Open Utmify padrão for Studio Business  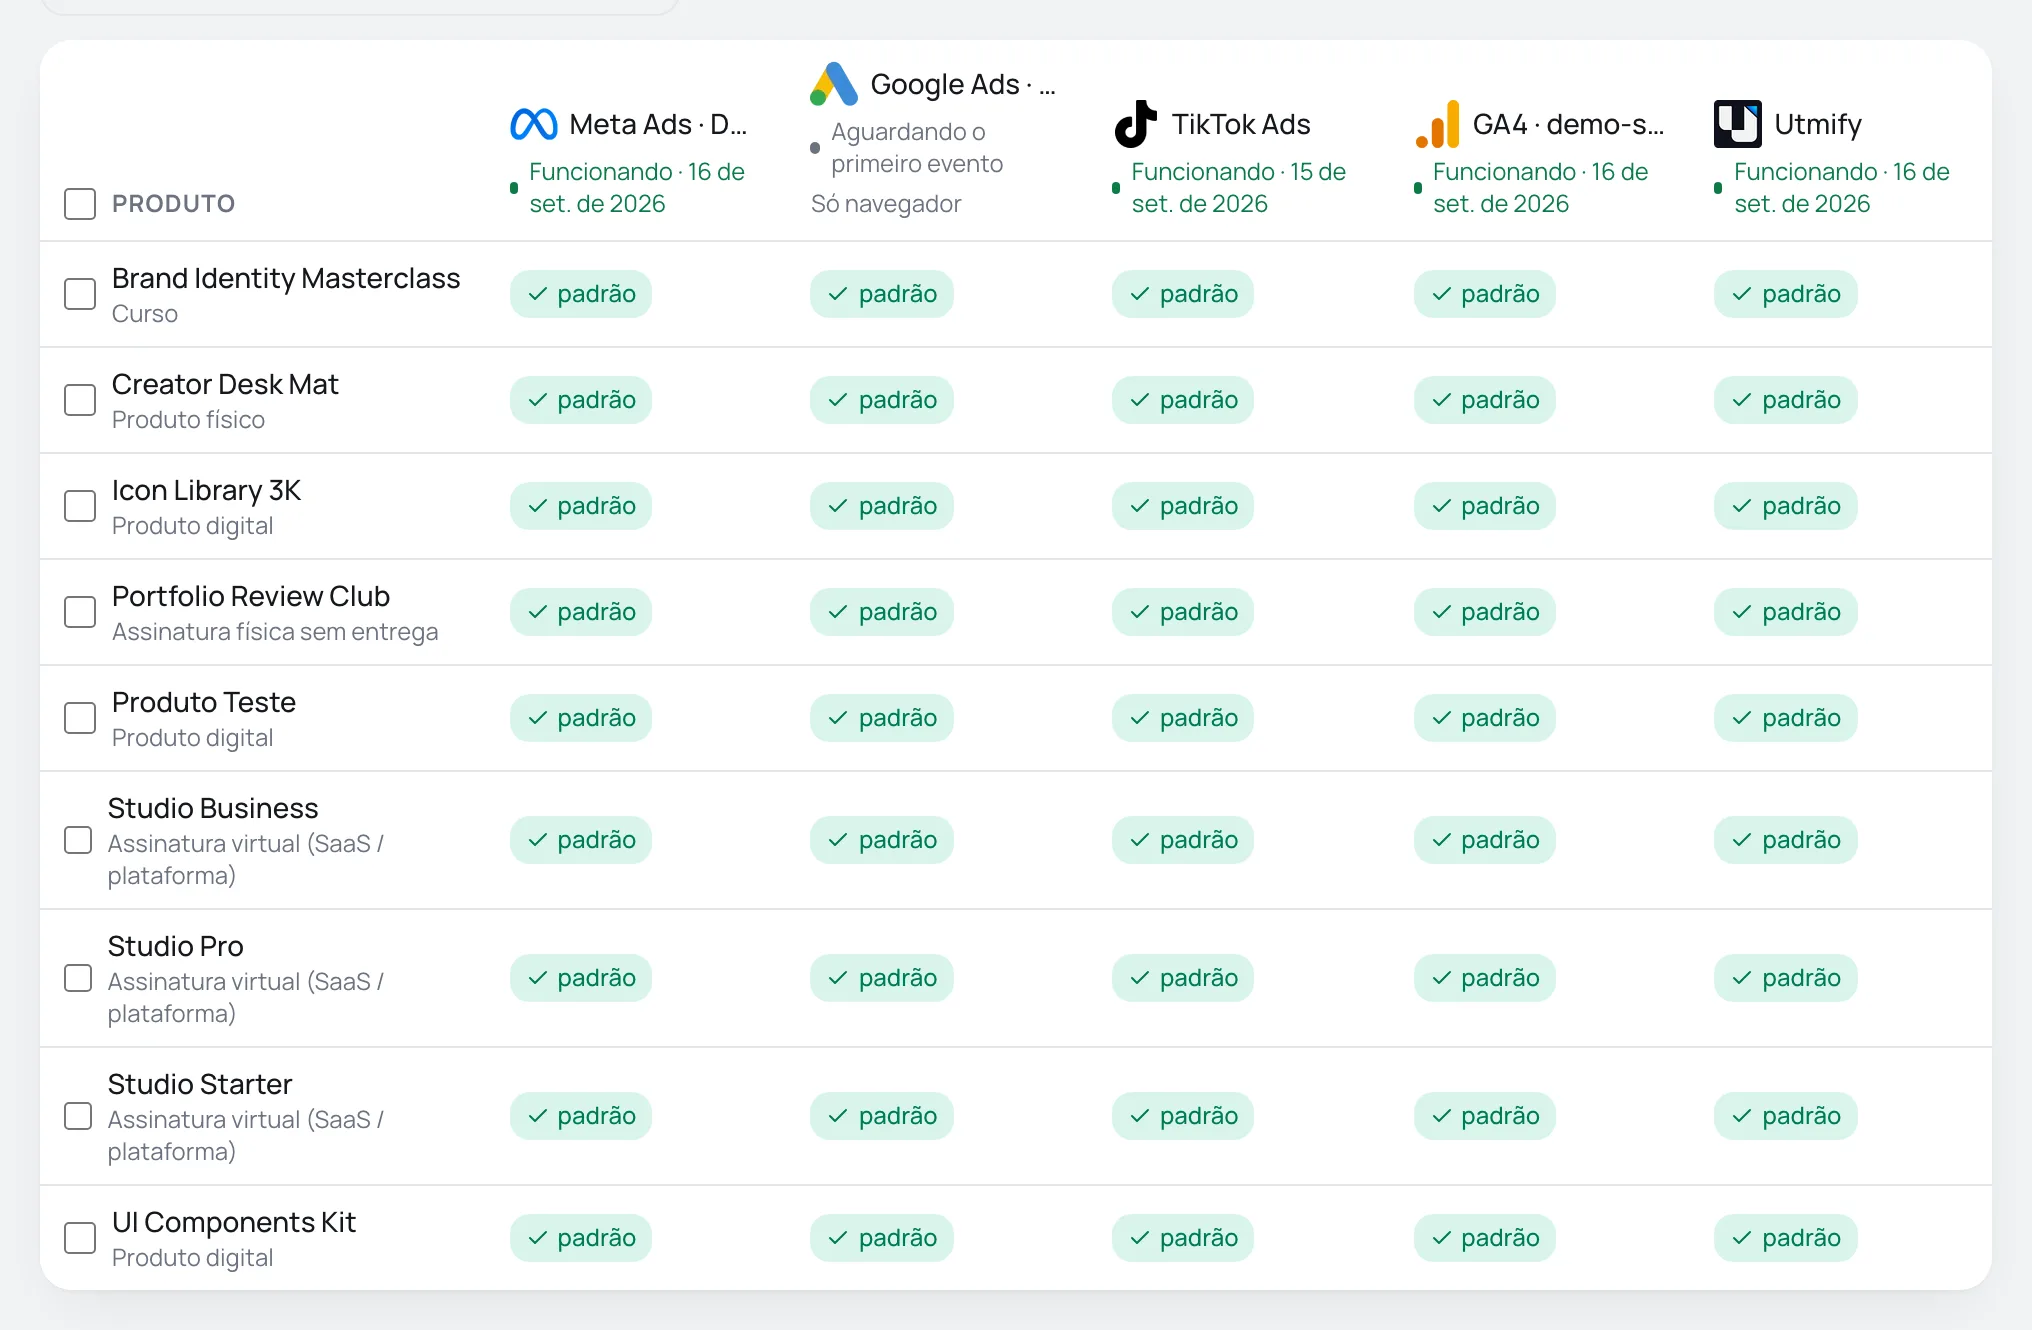[1786, 840]
